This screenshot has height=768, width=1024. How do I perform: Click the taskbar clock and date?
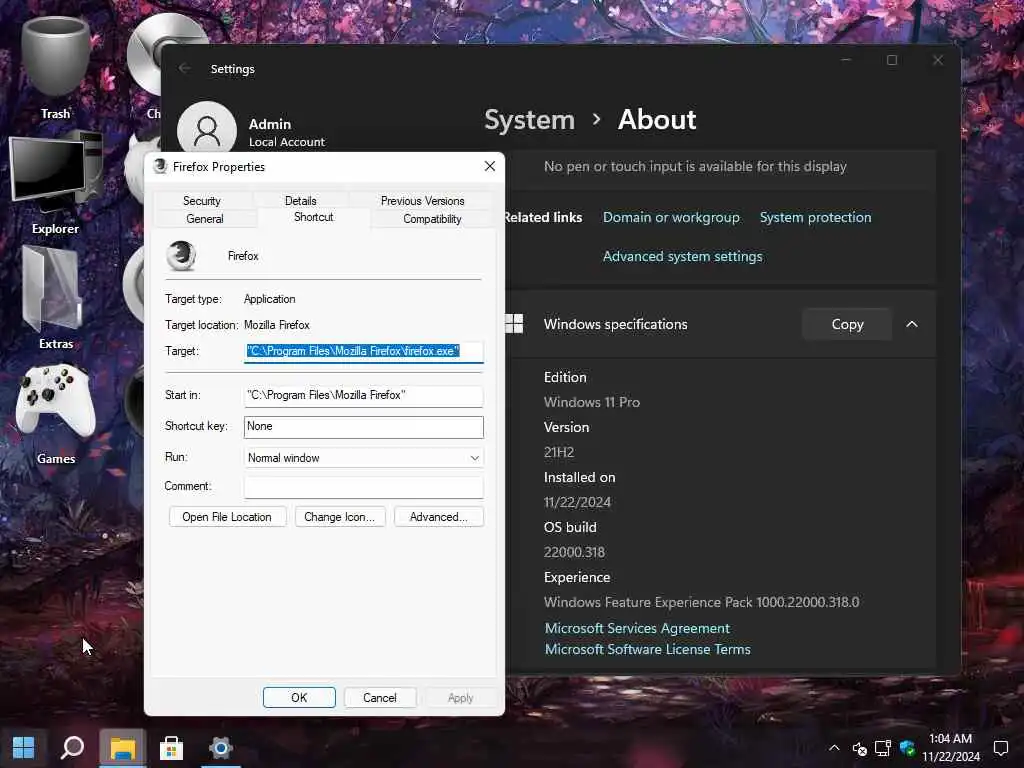(x=951, y=748)
